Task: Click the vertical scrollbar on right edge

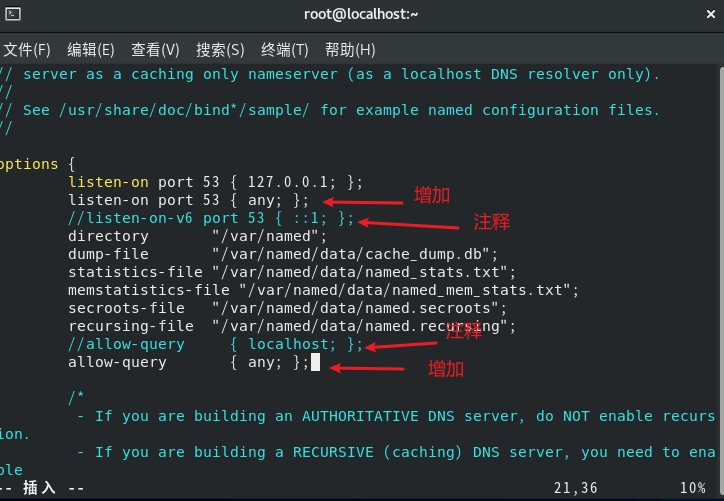Action: (x=721, y=272)
